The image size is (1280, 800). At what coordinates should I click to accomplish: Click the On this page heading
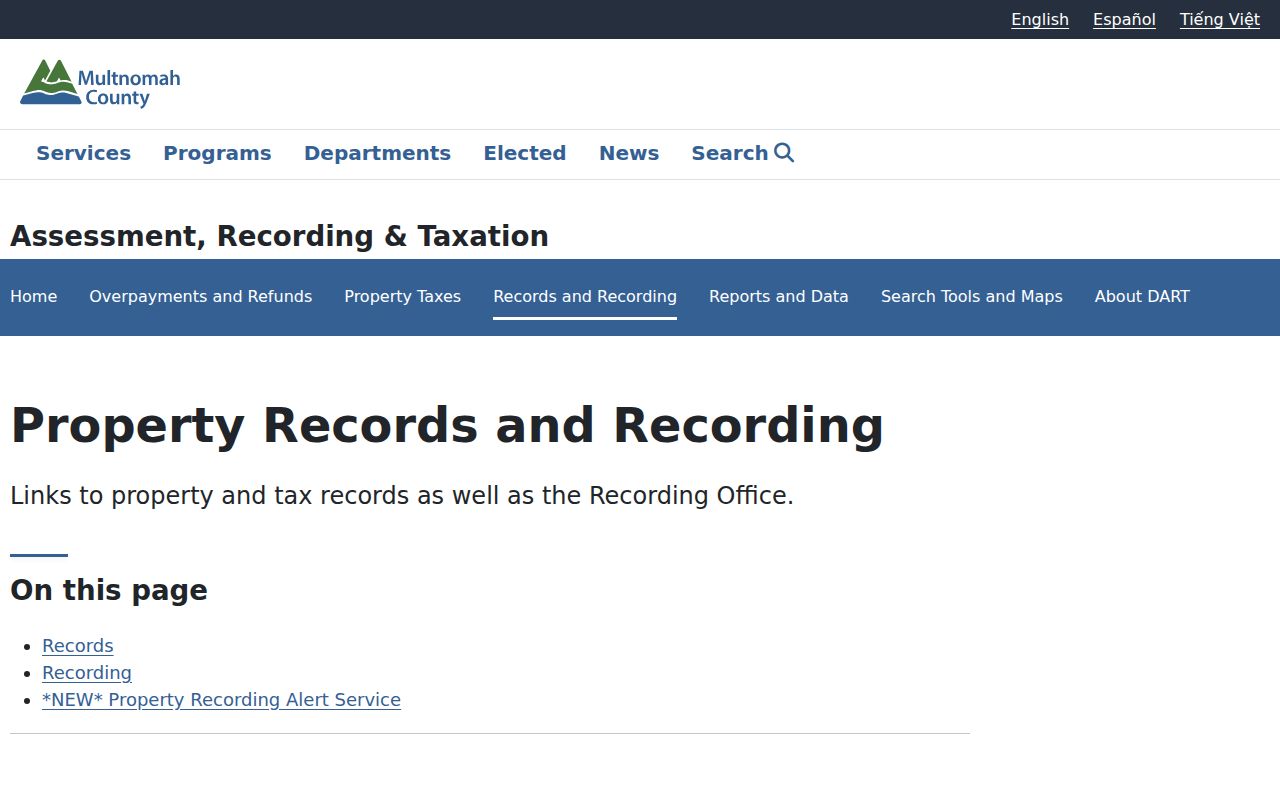pyautogui.click(x=109, y=590)
